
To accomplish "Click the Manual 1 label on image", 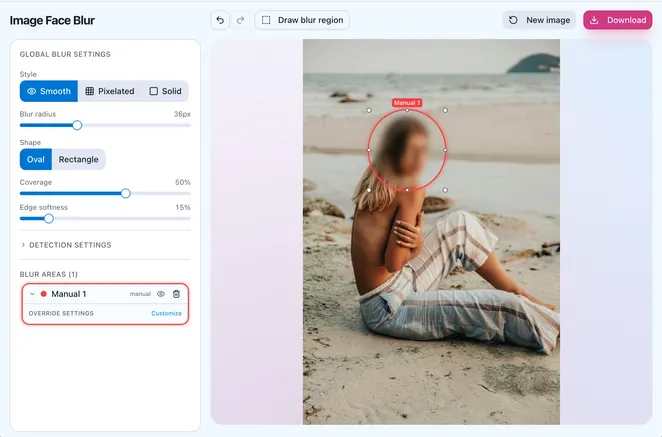I will pyautogui.click(x=407, y=103).
